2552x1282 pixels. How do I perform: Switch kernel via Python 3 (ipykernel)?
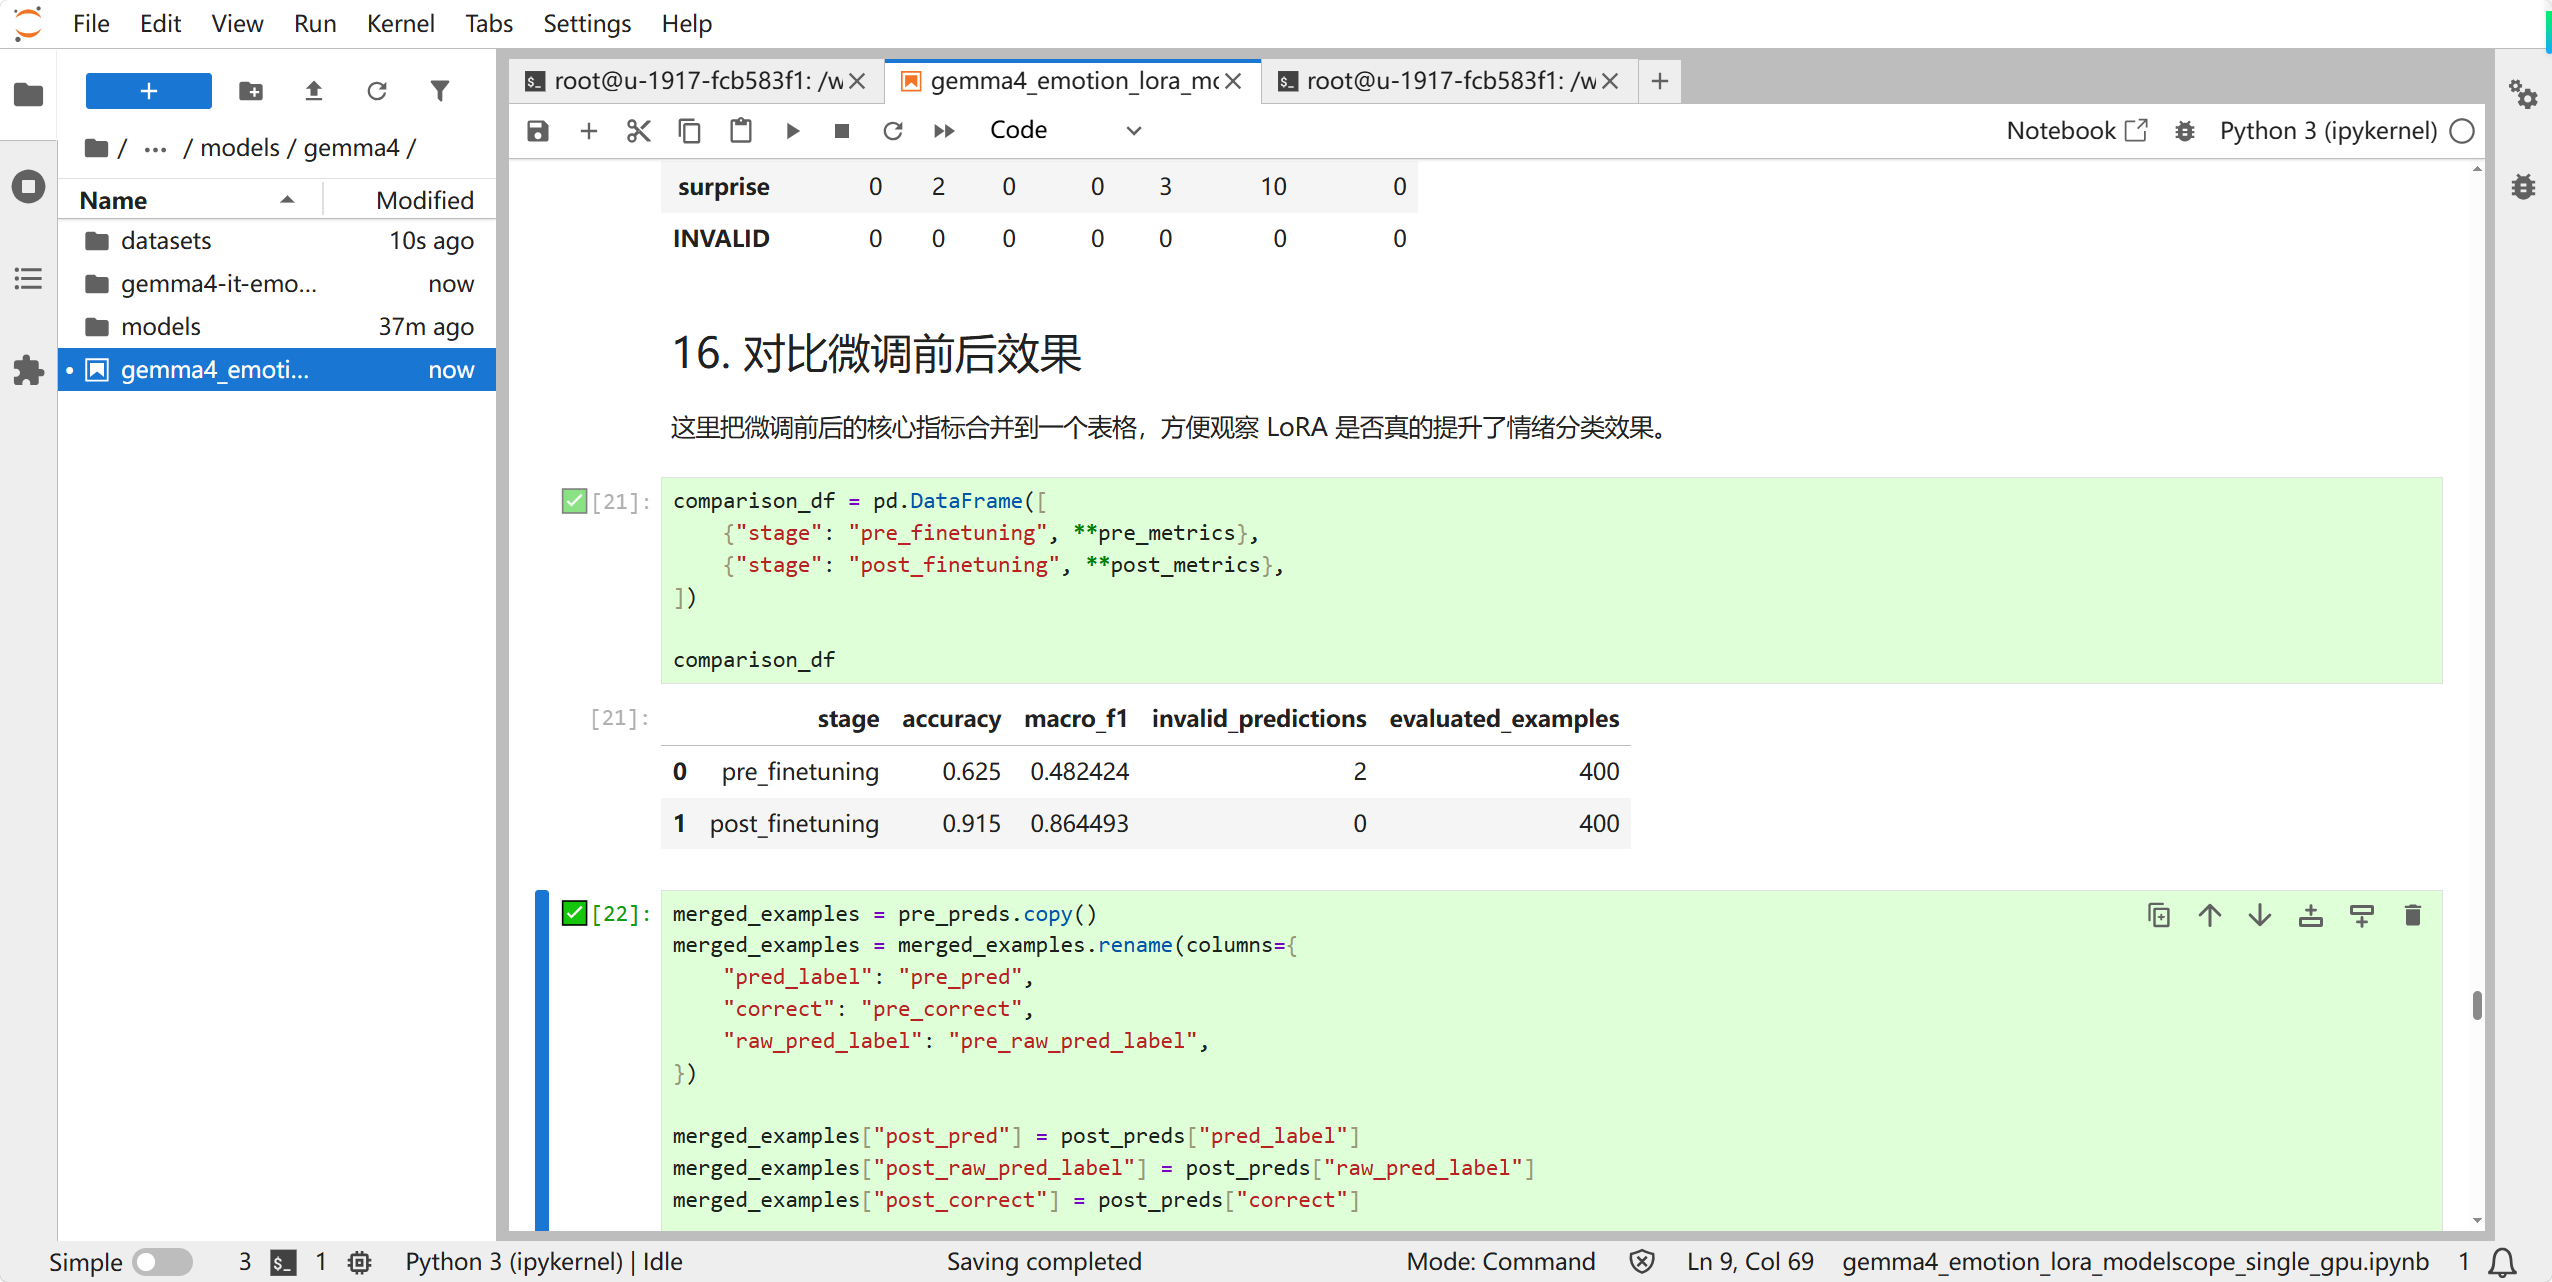(2328, 131)
